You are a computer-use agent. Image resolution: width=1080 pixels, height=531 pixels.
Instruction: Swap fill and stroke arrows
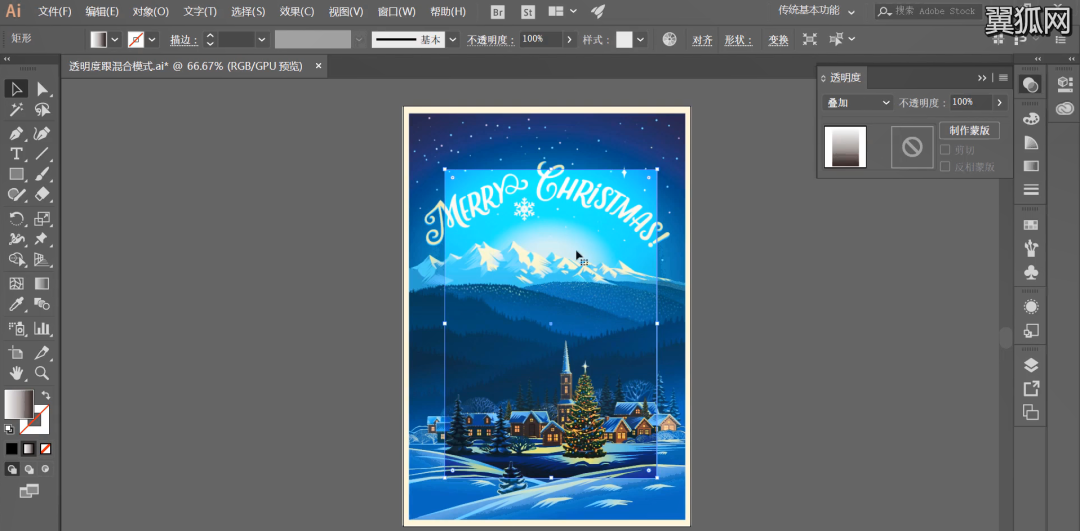point(45,395)
